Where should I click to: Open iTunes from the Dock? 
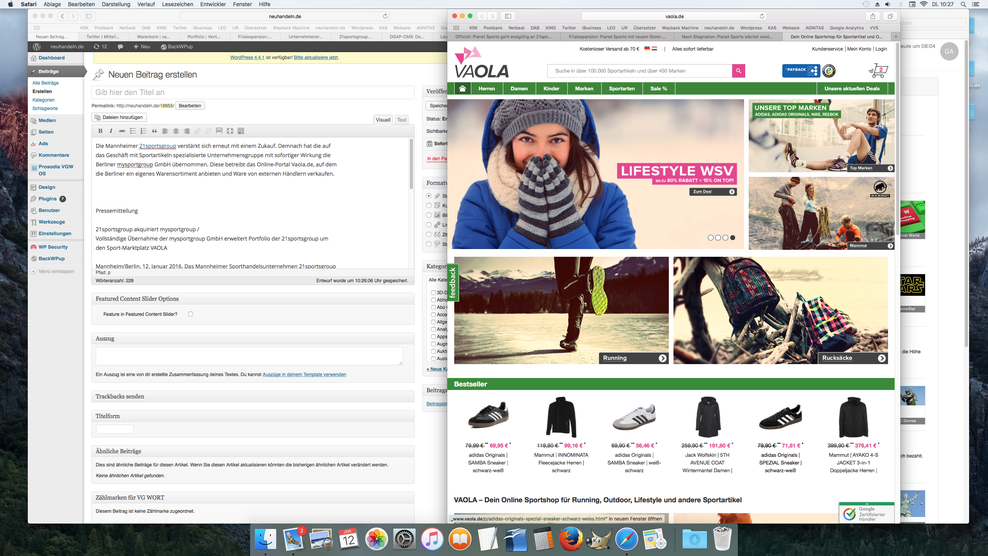click(432, 540)
